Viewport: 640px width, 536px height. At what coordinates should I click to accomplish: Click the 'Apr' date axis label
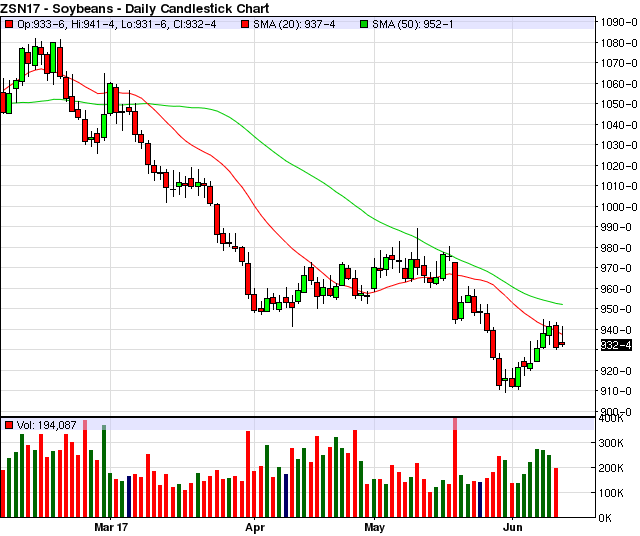tap(255, 527)
